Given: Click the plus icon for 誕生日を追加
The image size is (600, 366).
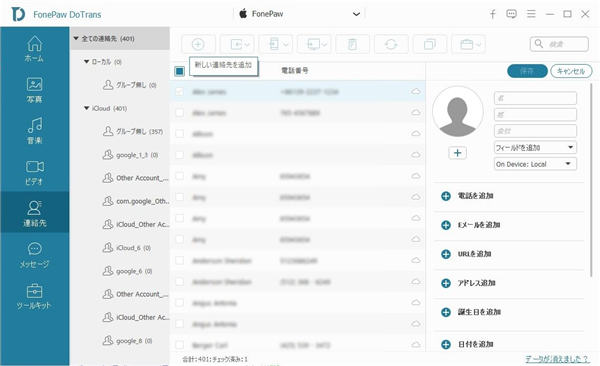Looking at the screenshot, I should (x=446, y=312).
